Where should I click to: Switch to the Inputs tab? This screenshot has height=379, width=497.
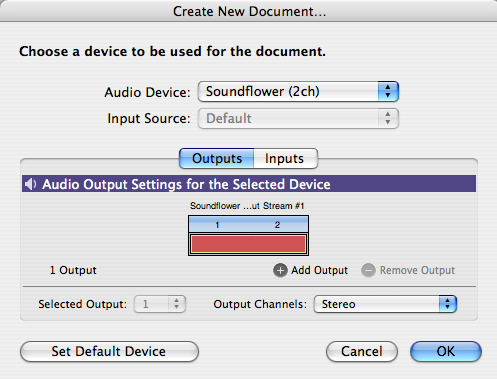285,158
